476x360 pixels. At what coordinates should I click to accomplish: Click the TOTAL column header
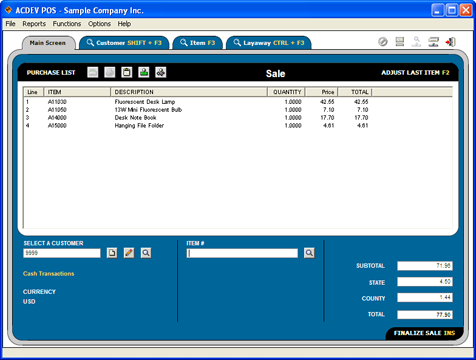[355, 92]
